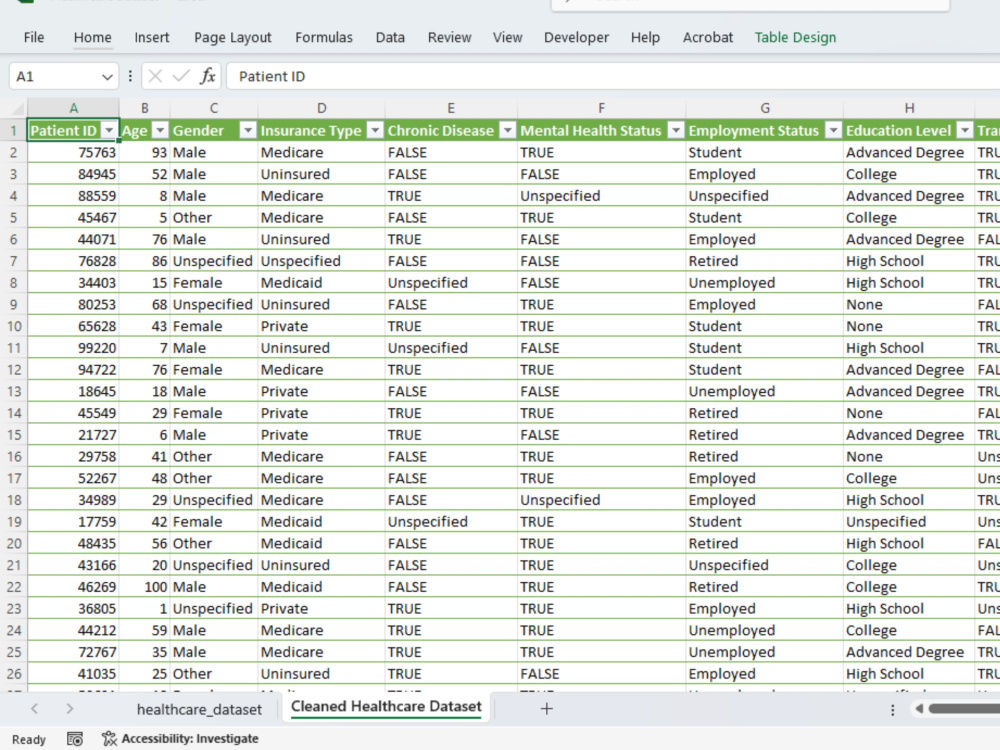Expand the Name Box dropdown arrow
The image size is (1000, 750).
[x=107, y=77]
